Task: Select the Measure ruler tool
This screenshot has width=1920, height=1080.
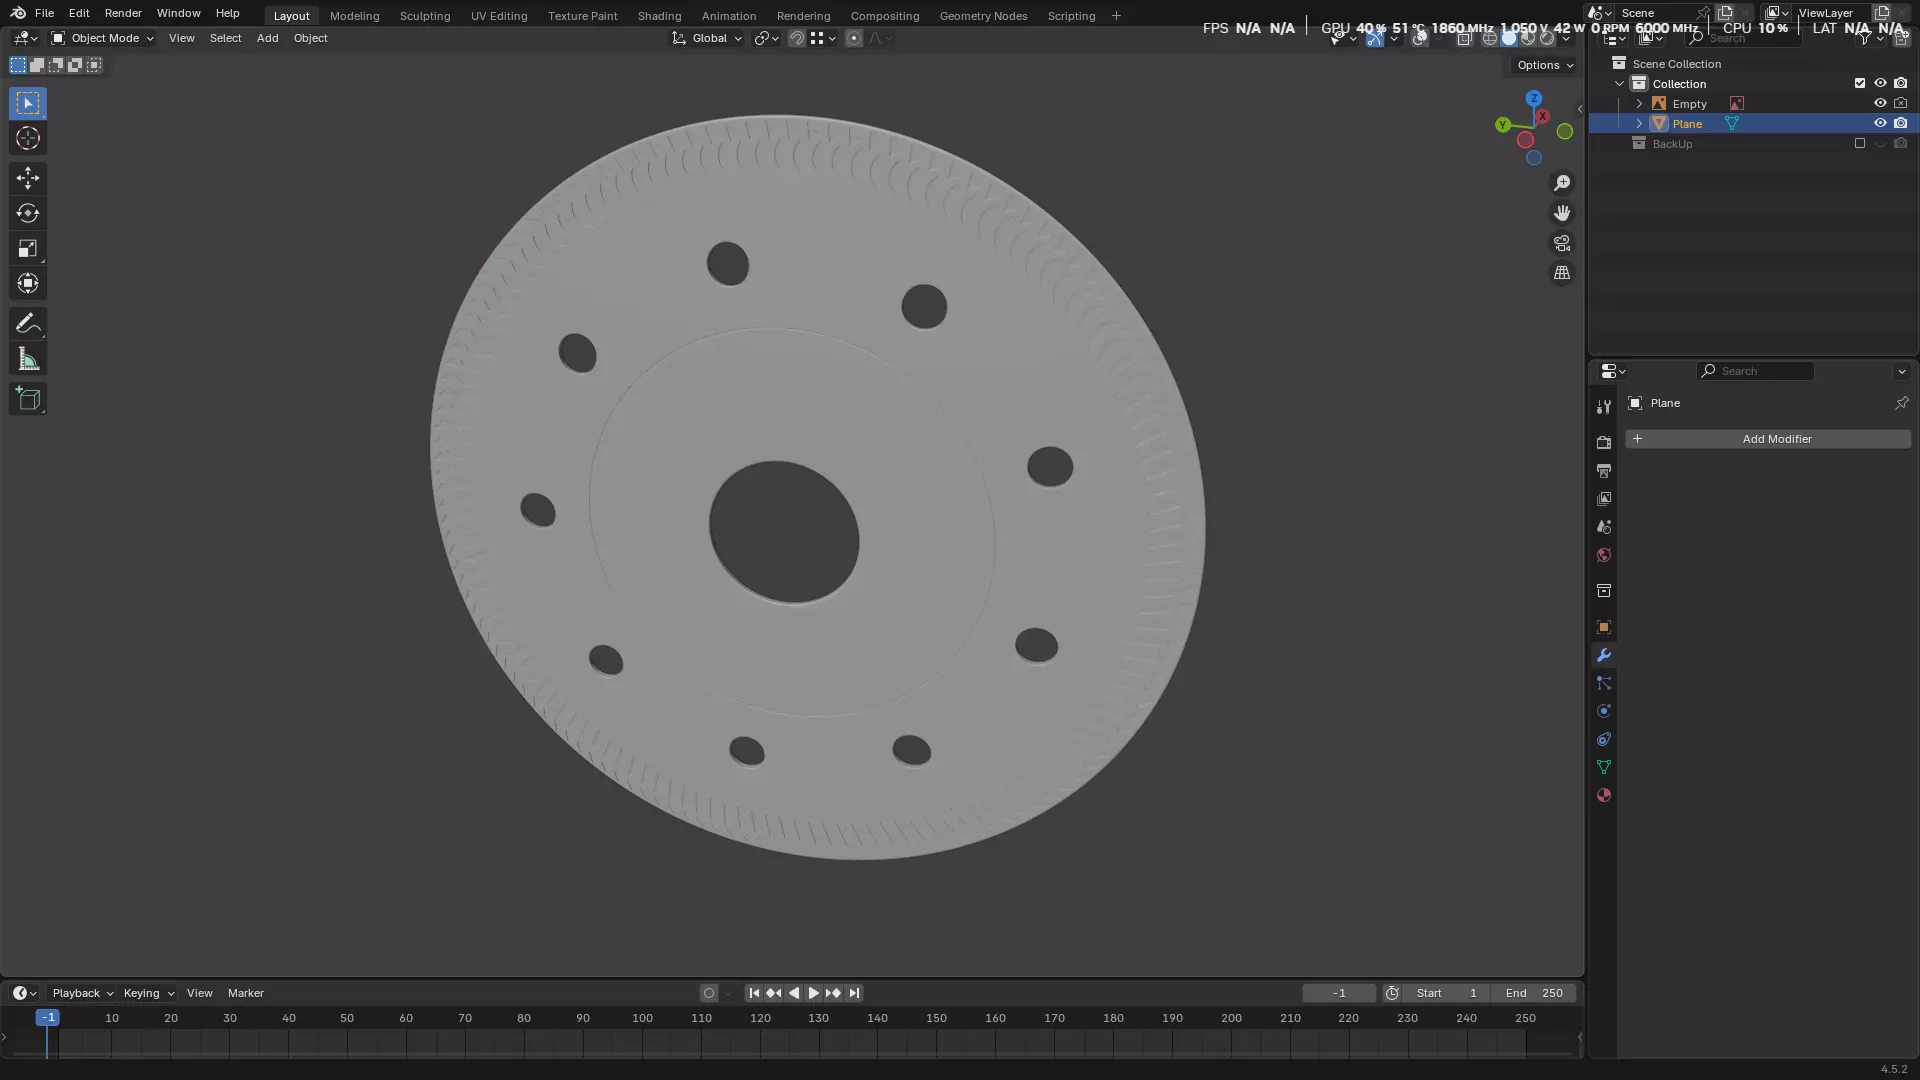Action: coord(28,359)
